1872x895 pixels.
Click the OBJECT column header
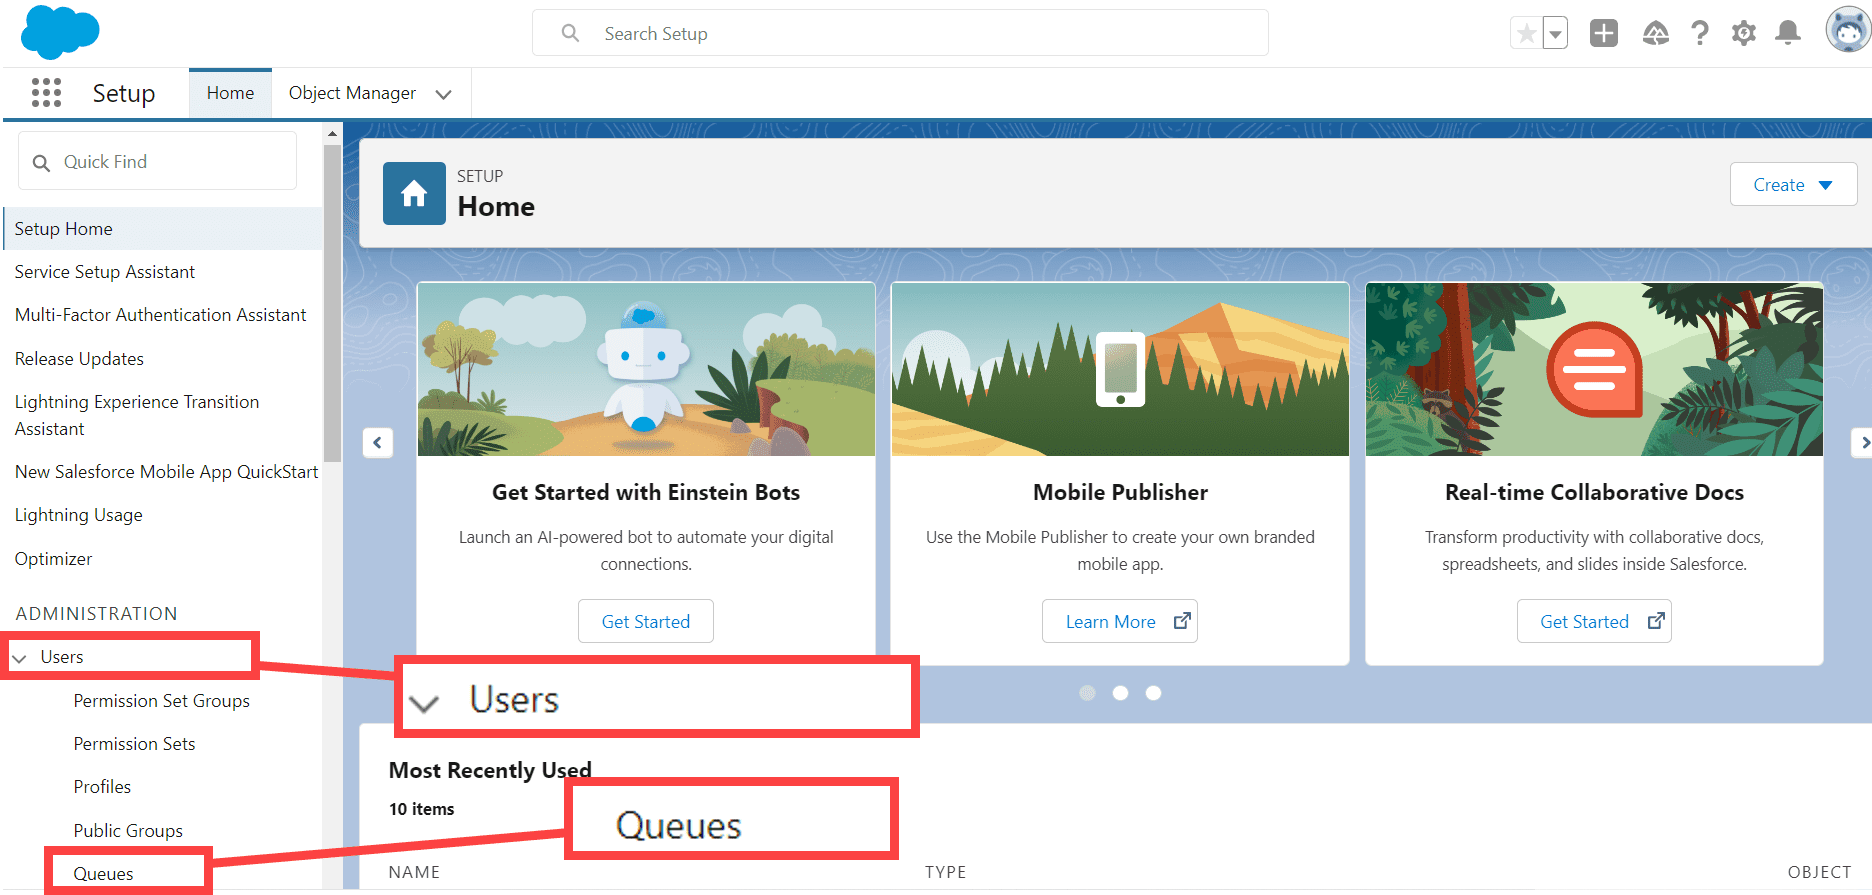[x=1819, y=872]
